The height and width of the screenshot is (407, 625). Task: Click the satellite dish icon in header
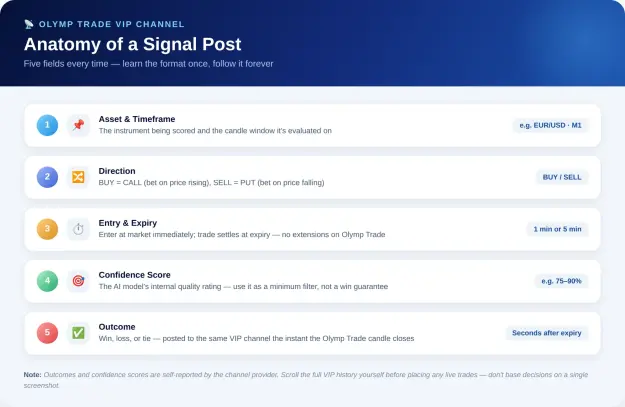click(x=29, y=24)
